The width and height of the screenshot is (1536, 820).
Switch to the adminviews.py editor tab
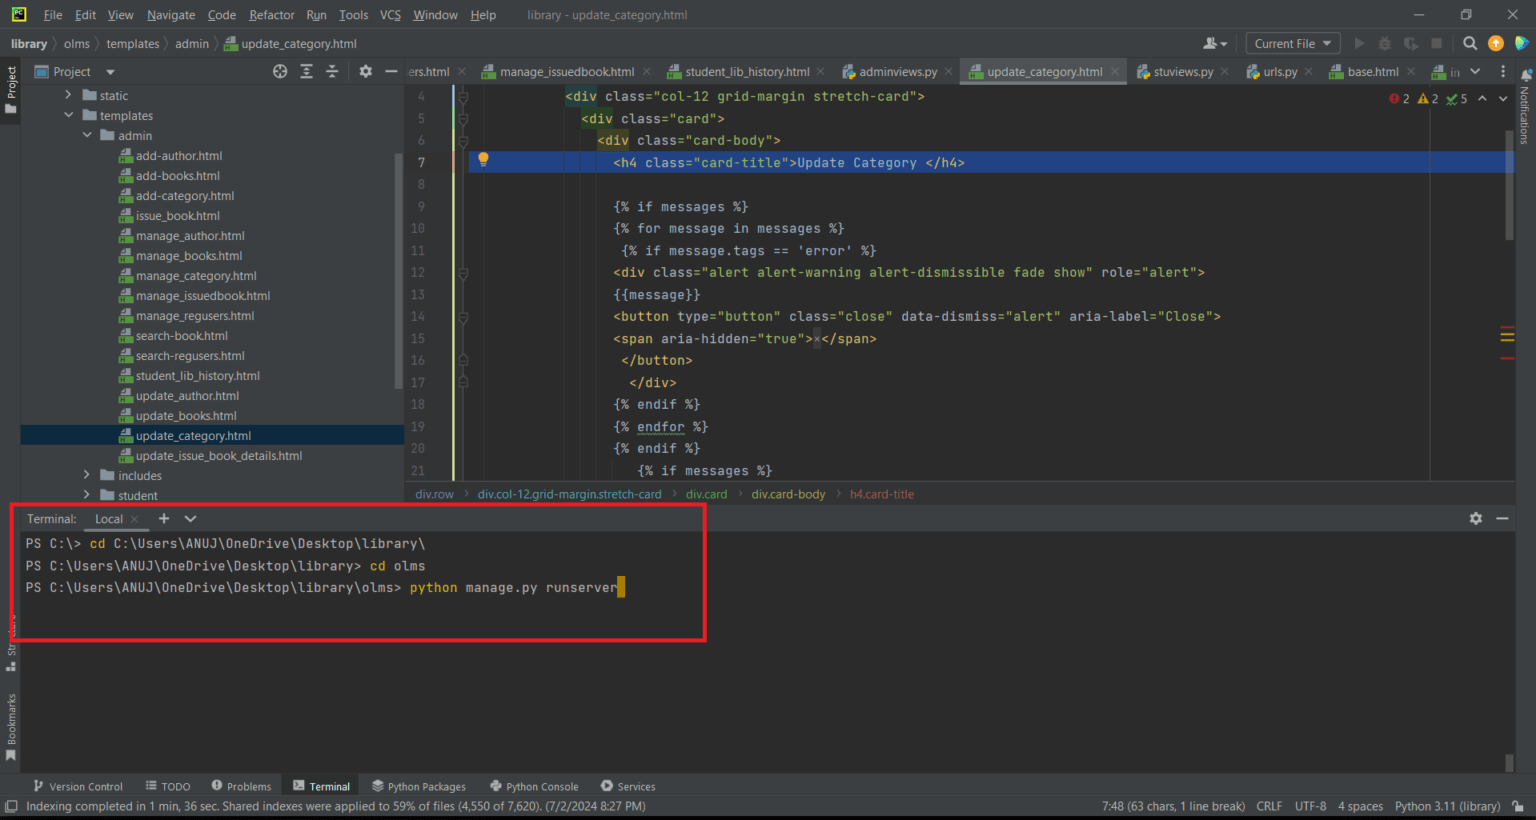(x=897, y=71)
